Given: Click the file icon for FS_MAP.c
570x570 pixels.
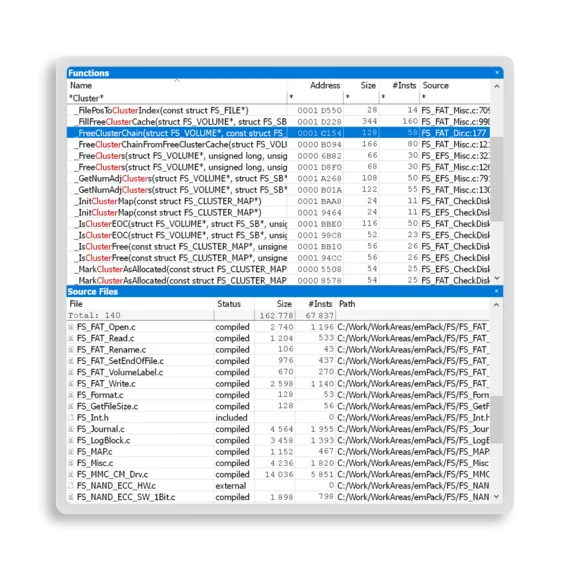Looking at the screenshot, I should 71,451.
